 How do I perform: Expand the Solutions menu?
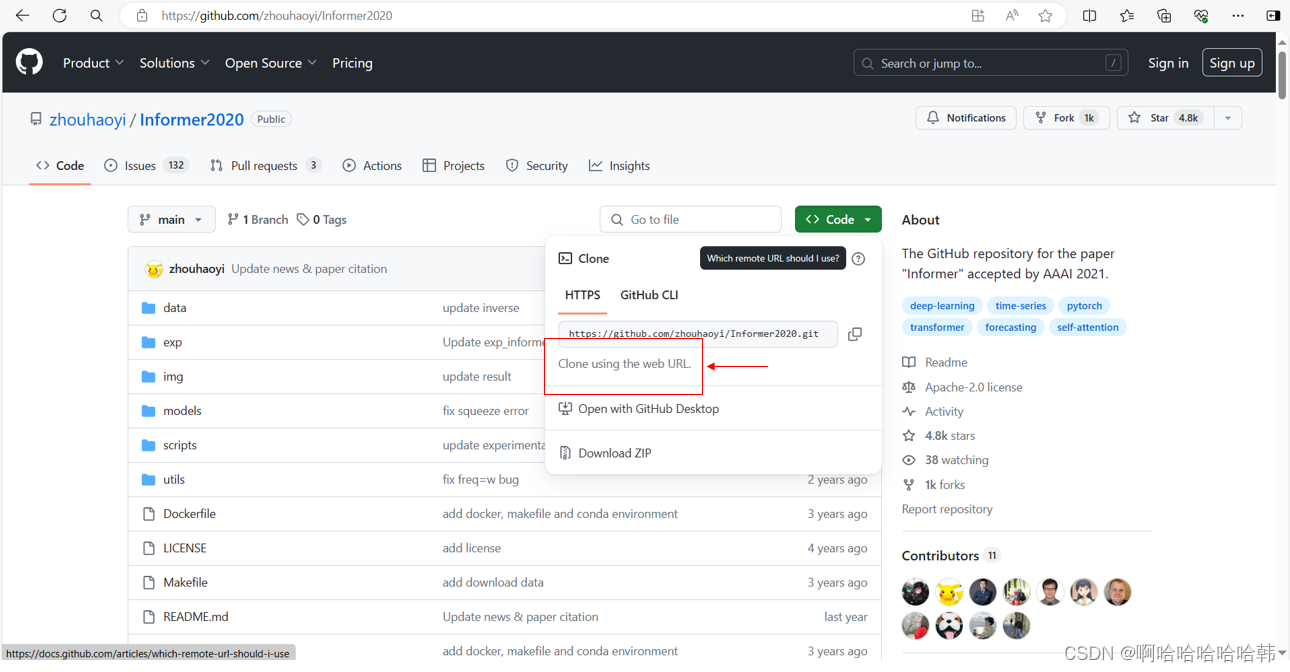click(174, 62)
